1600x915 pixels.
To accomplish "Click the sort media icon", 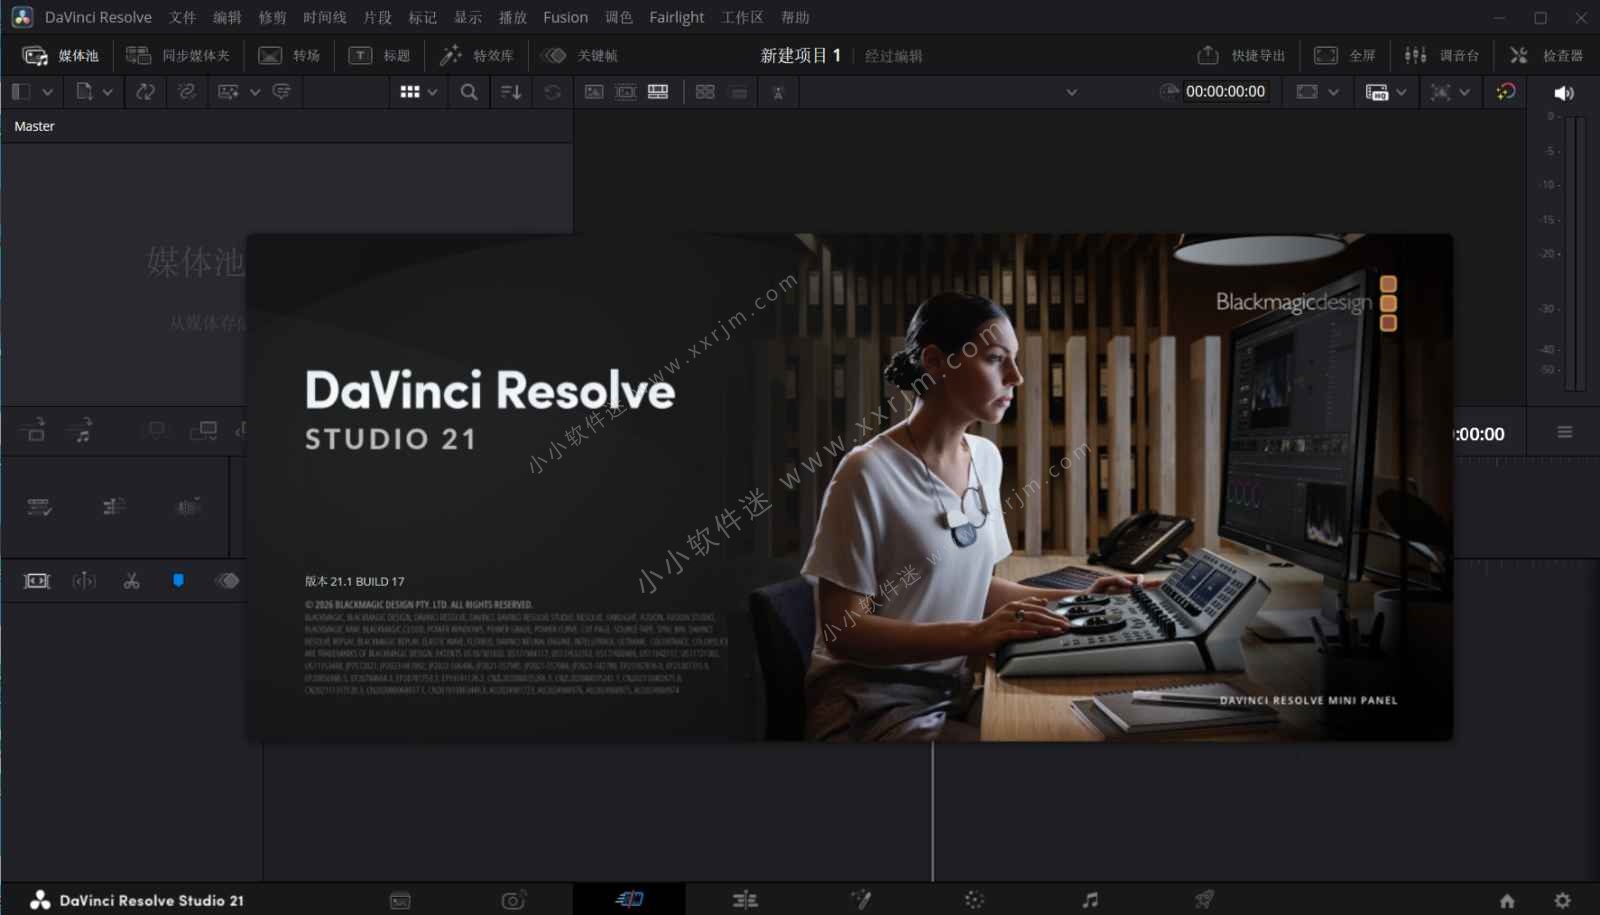I will (511, 92).
